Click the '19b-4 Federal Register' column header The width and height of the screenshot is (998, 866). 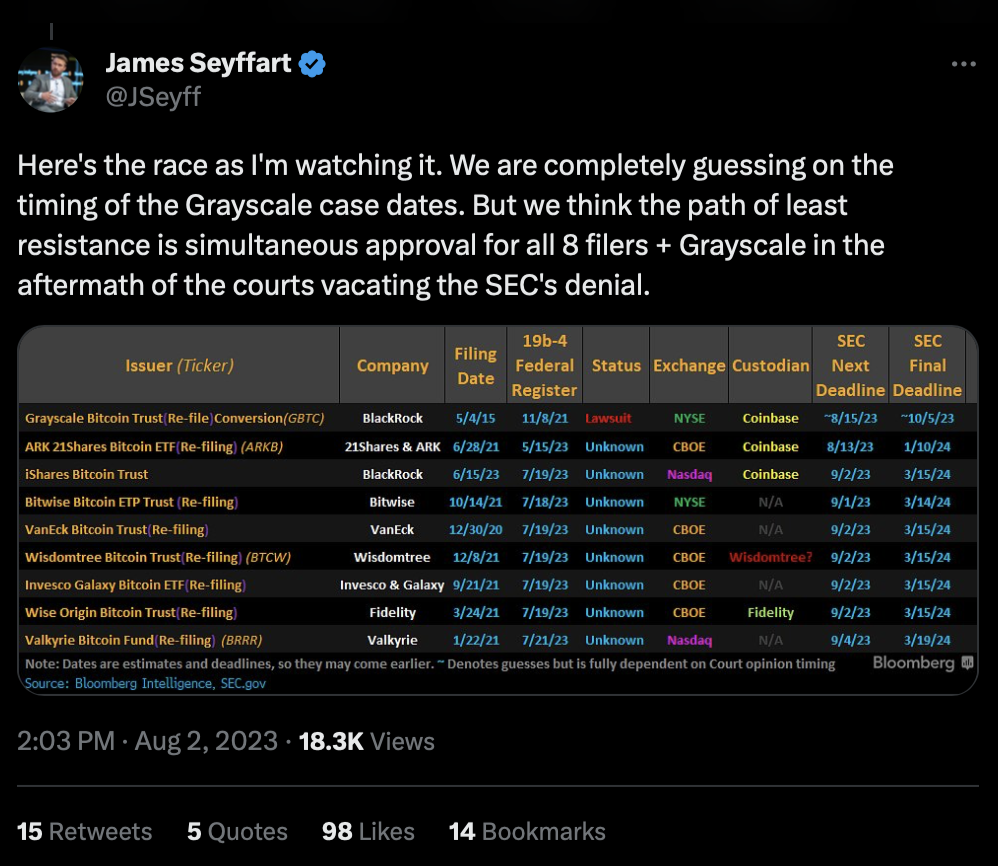pos(545,366)
